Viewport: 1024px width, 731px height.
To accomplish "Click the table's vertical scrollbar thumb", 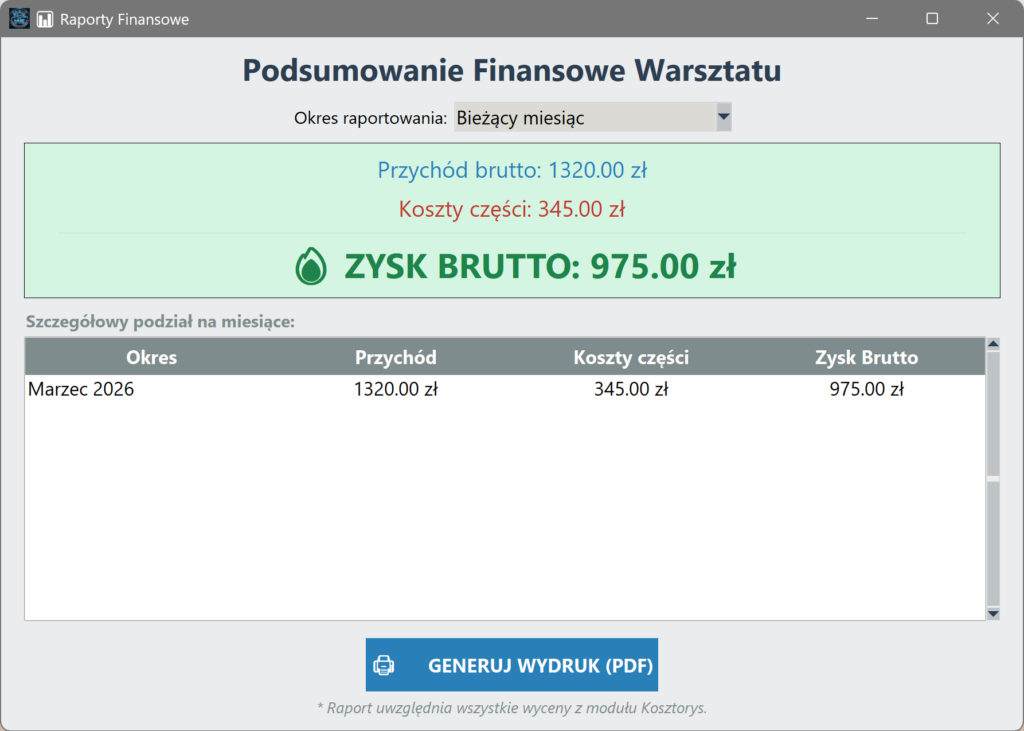I will pos(993,478).
